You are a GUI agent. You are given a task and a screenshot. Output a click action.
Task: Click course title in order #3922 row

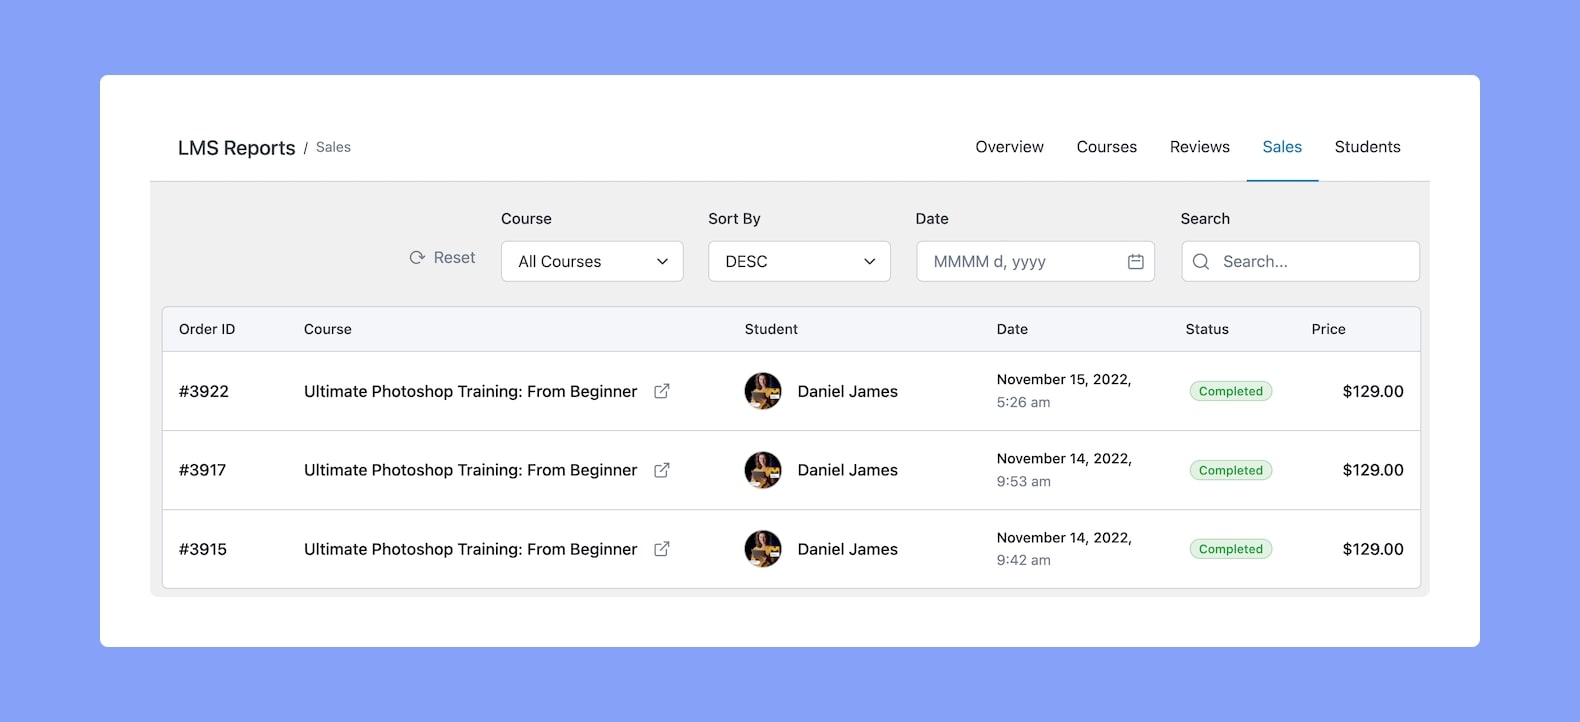[x=470, y=391]
